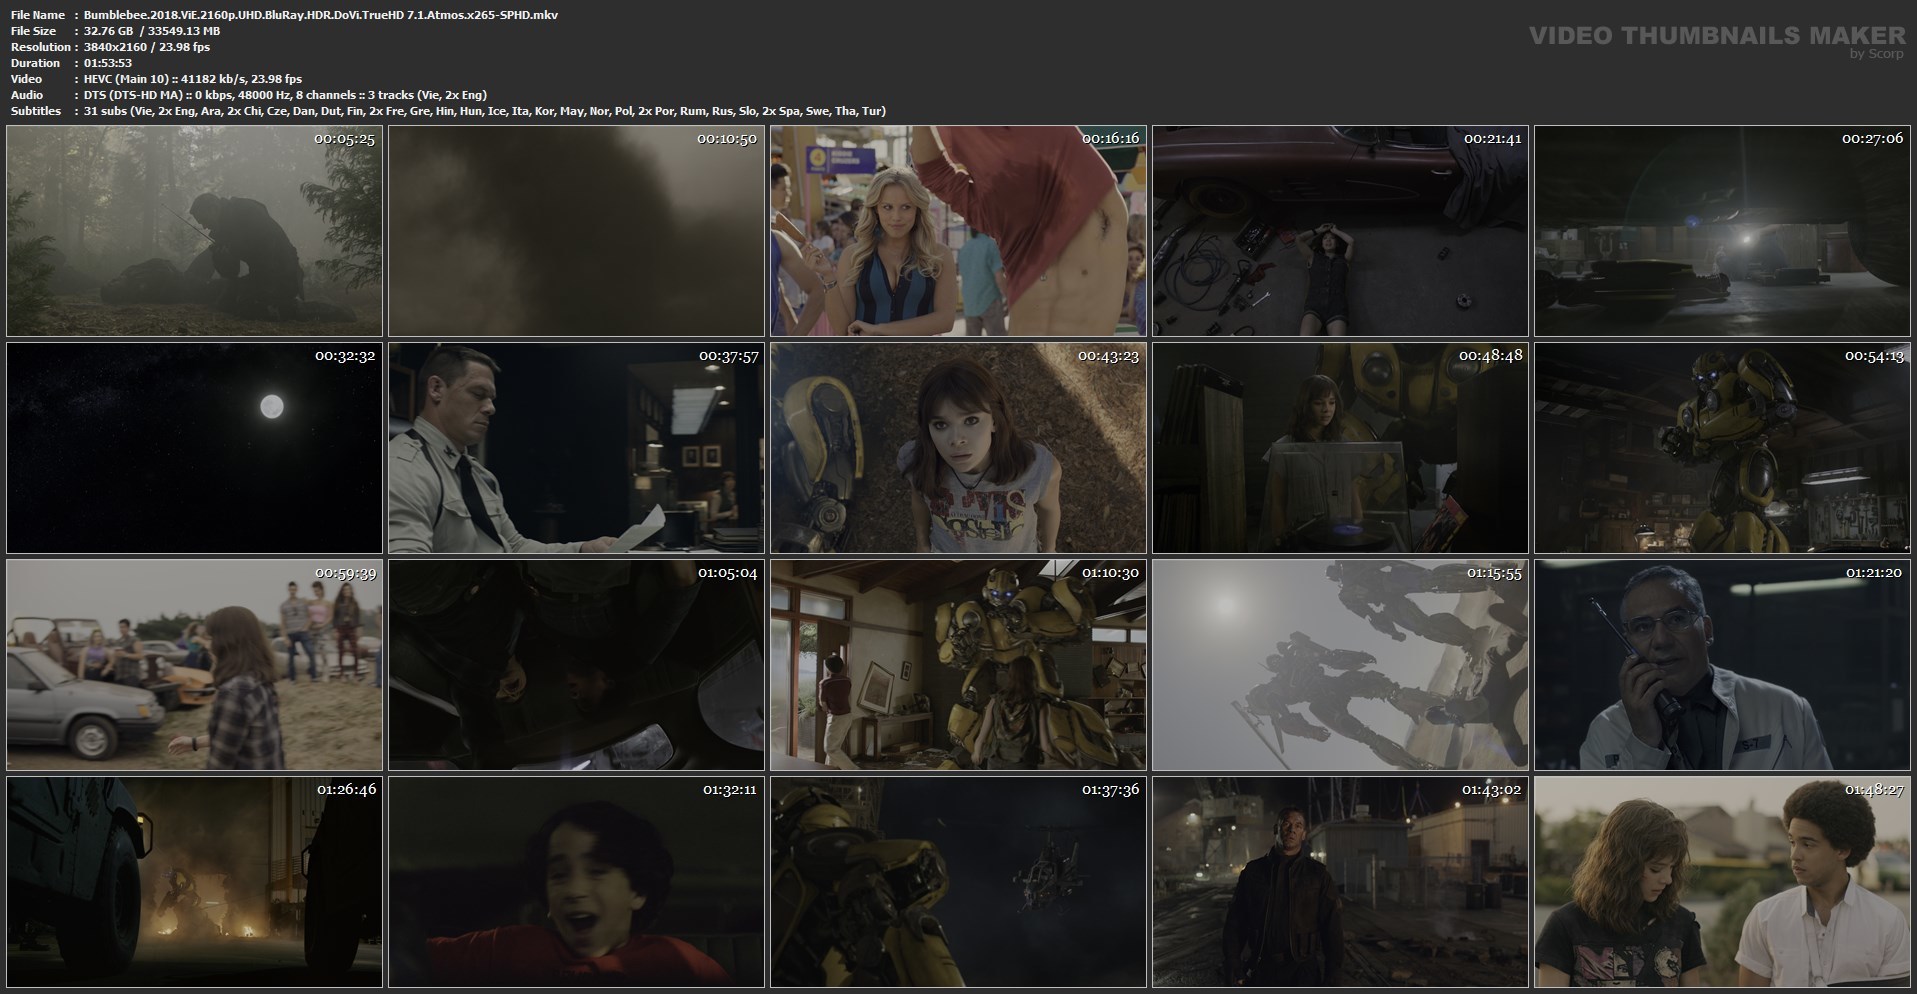Viewport: 1917px width, 994px height.
Task: Choose the robot frame at 00:54:13
Action: [x=1722, y=448]
